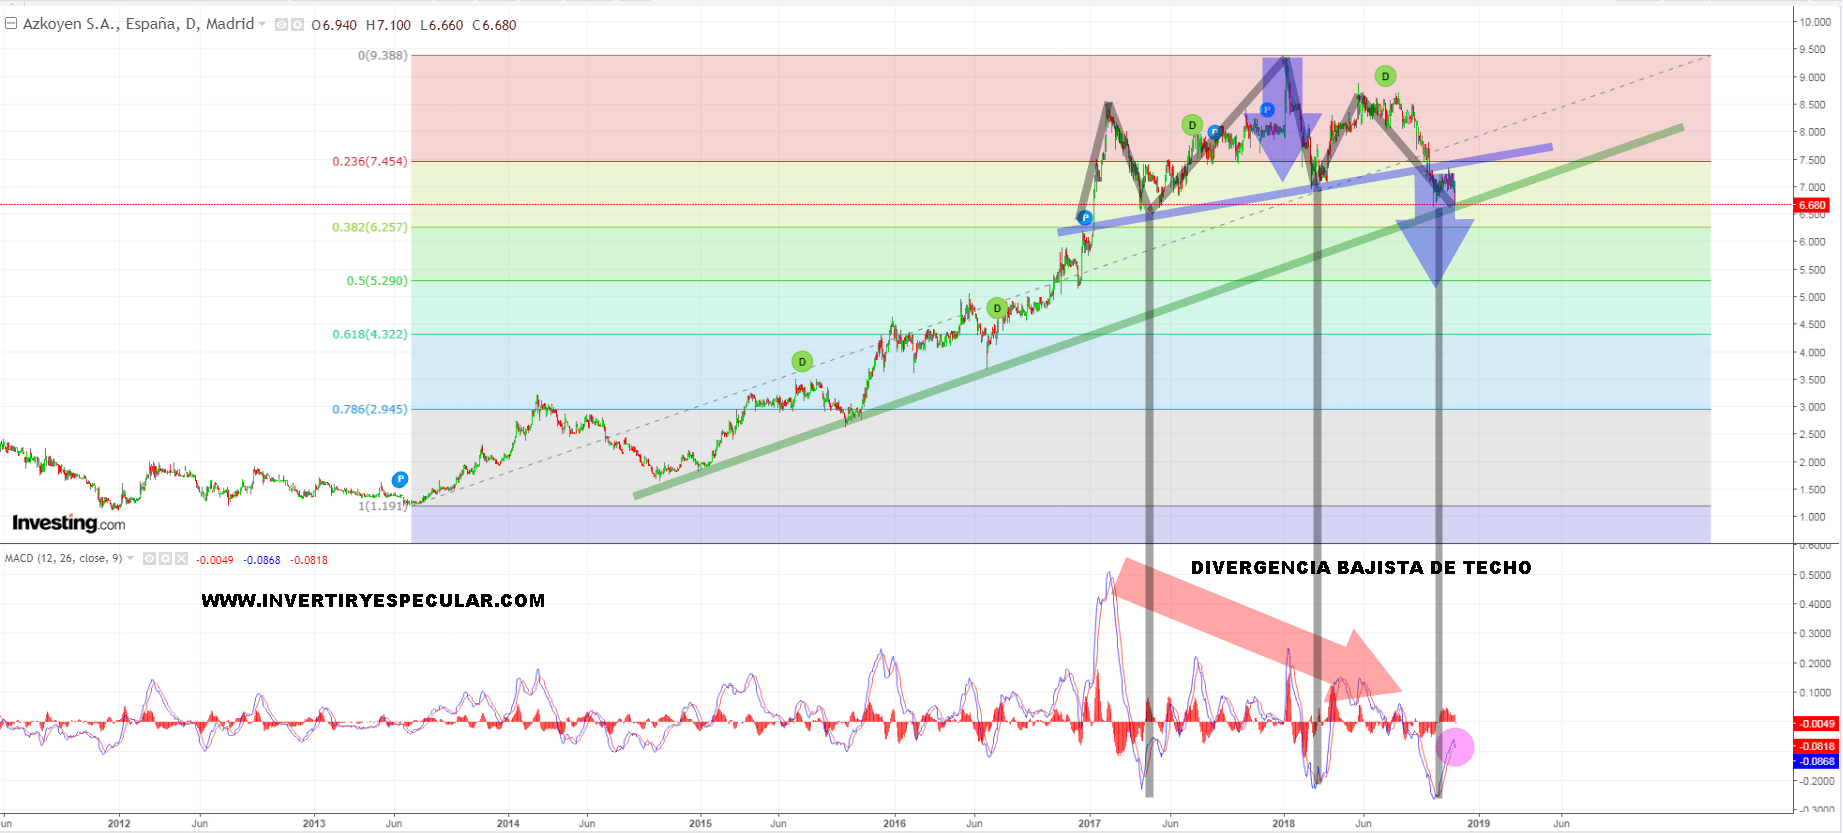
Task: Click the red 6.680 current price label
Action: [1812, 205]
